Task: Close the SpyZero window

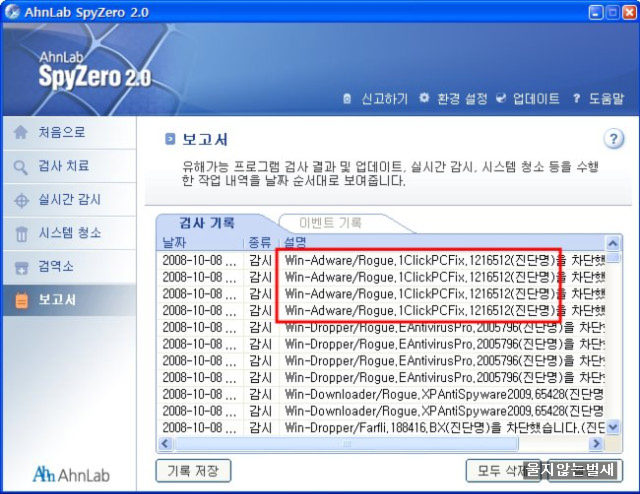Action: (628, 12)
